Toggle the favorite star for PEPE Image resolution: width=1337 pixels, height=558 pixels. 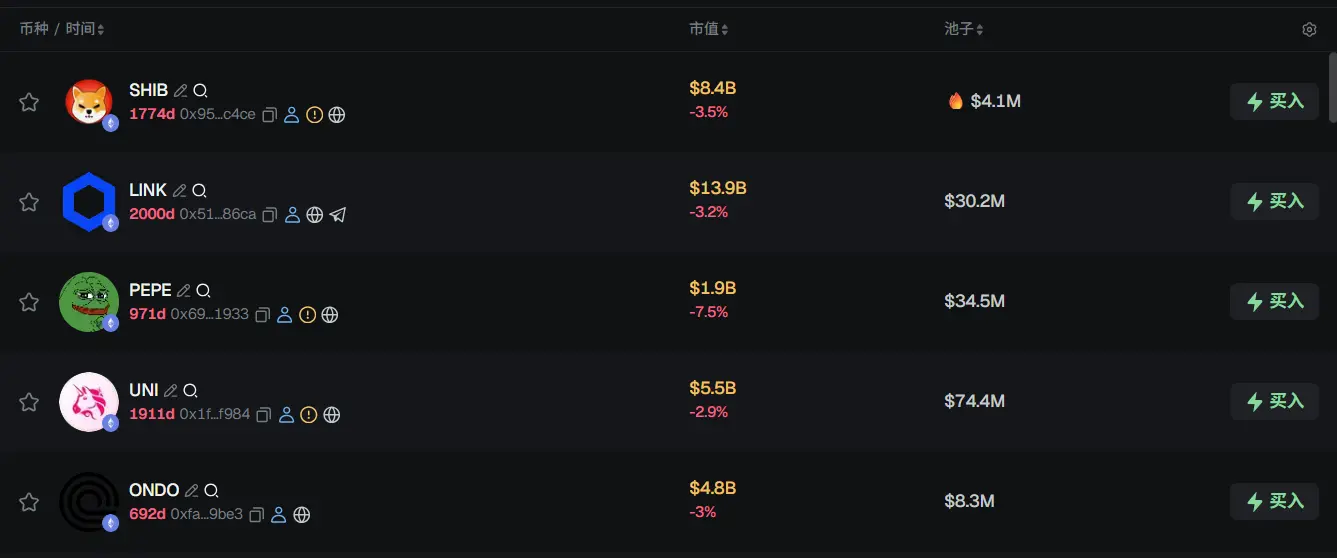[29, 302]
